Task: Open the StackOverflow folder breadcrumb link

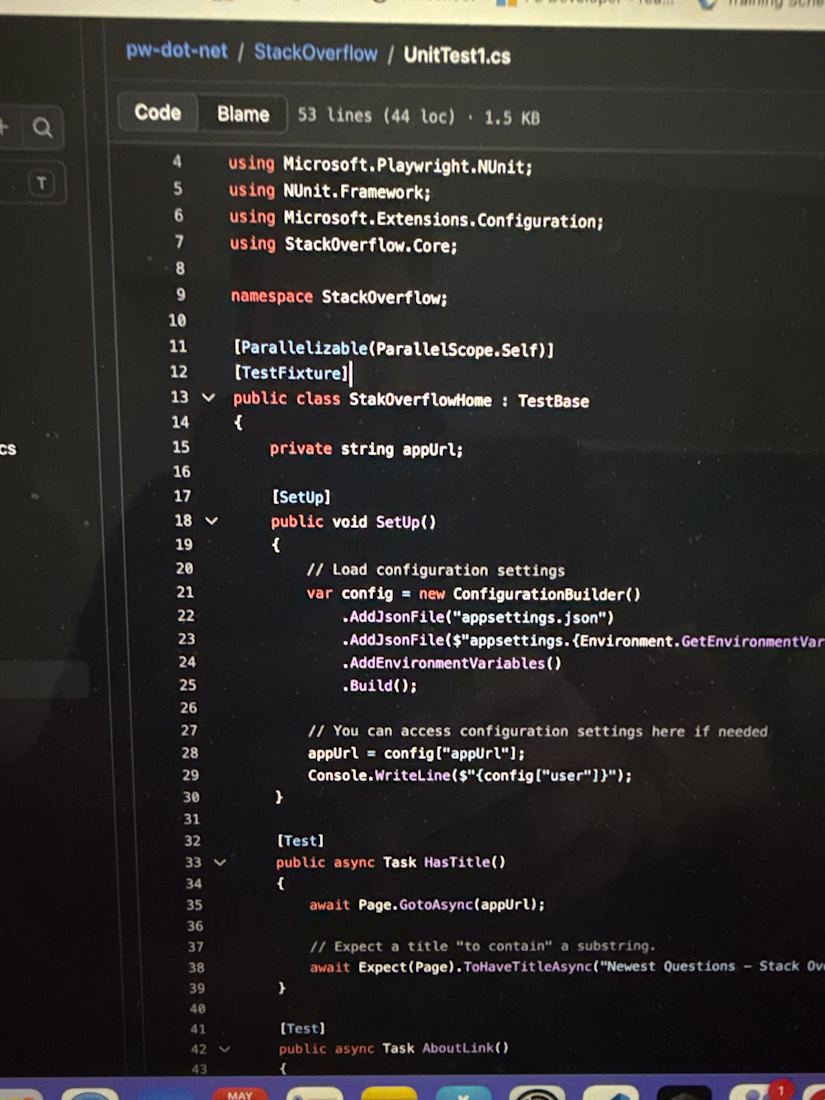Action: click(316, 53)
